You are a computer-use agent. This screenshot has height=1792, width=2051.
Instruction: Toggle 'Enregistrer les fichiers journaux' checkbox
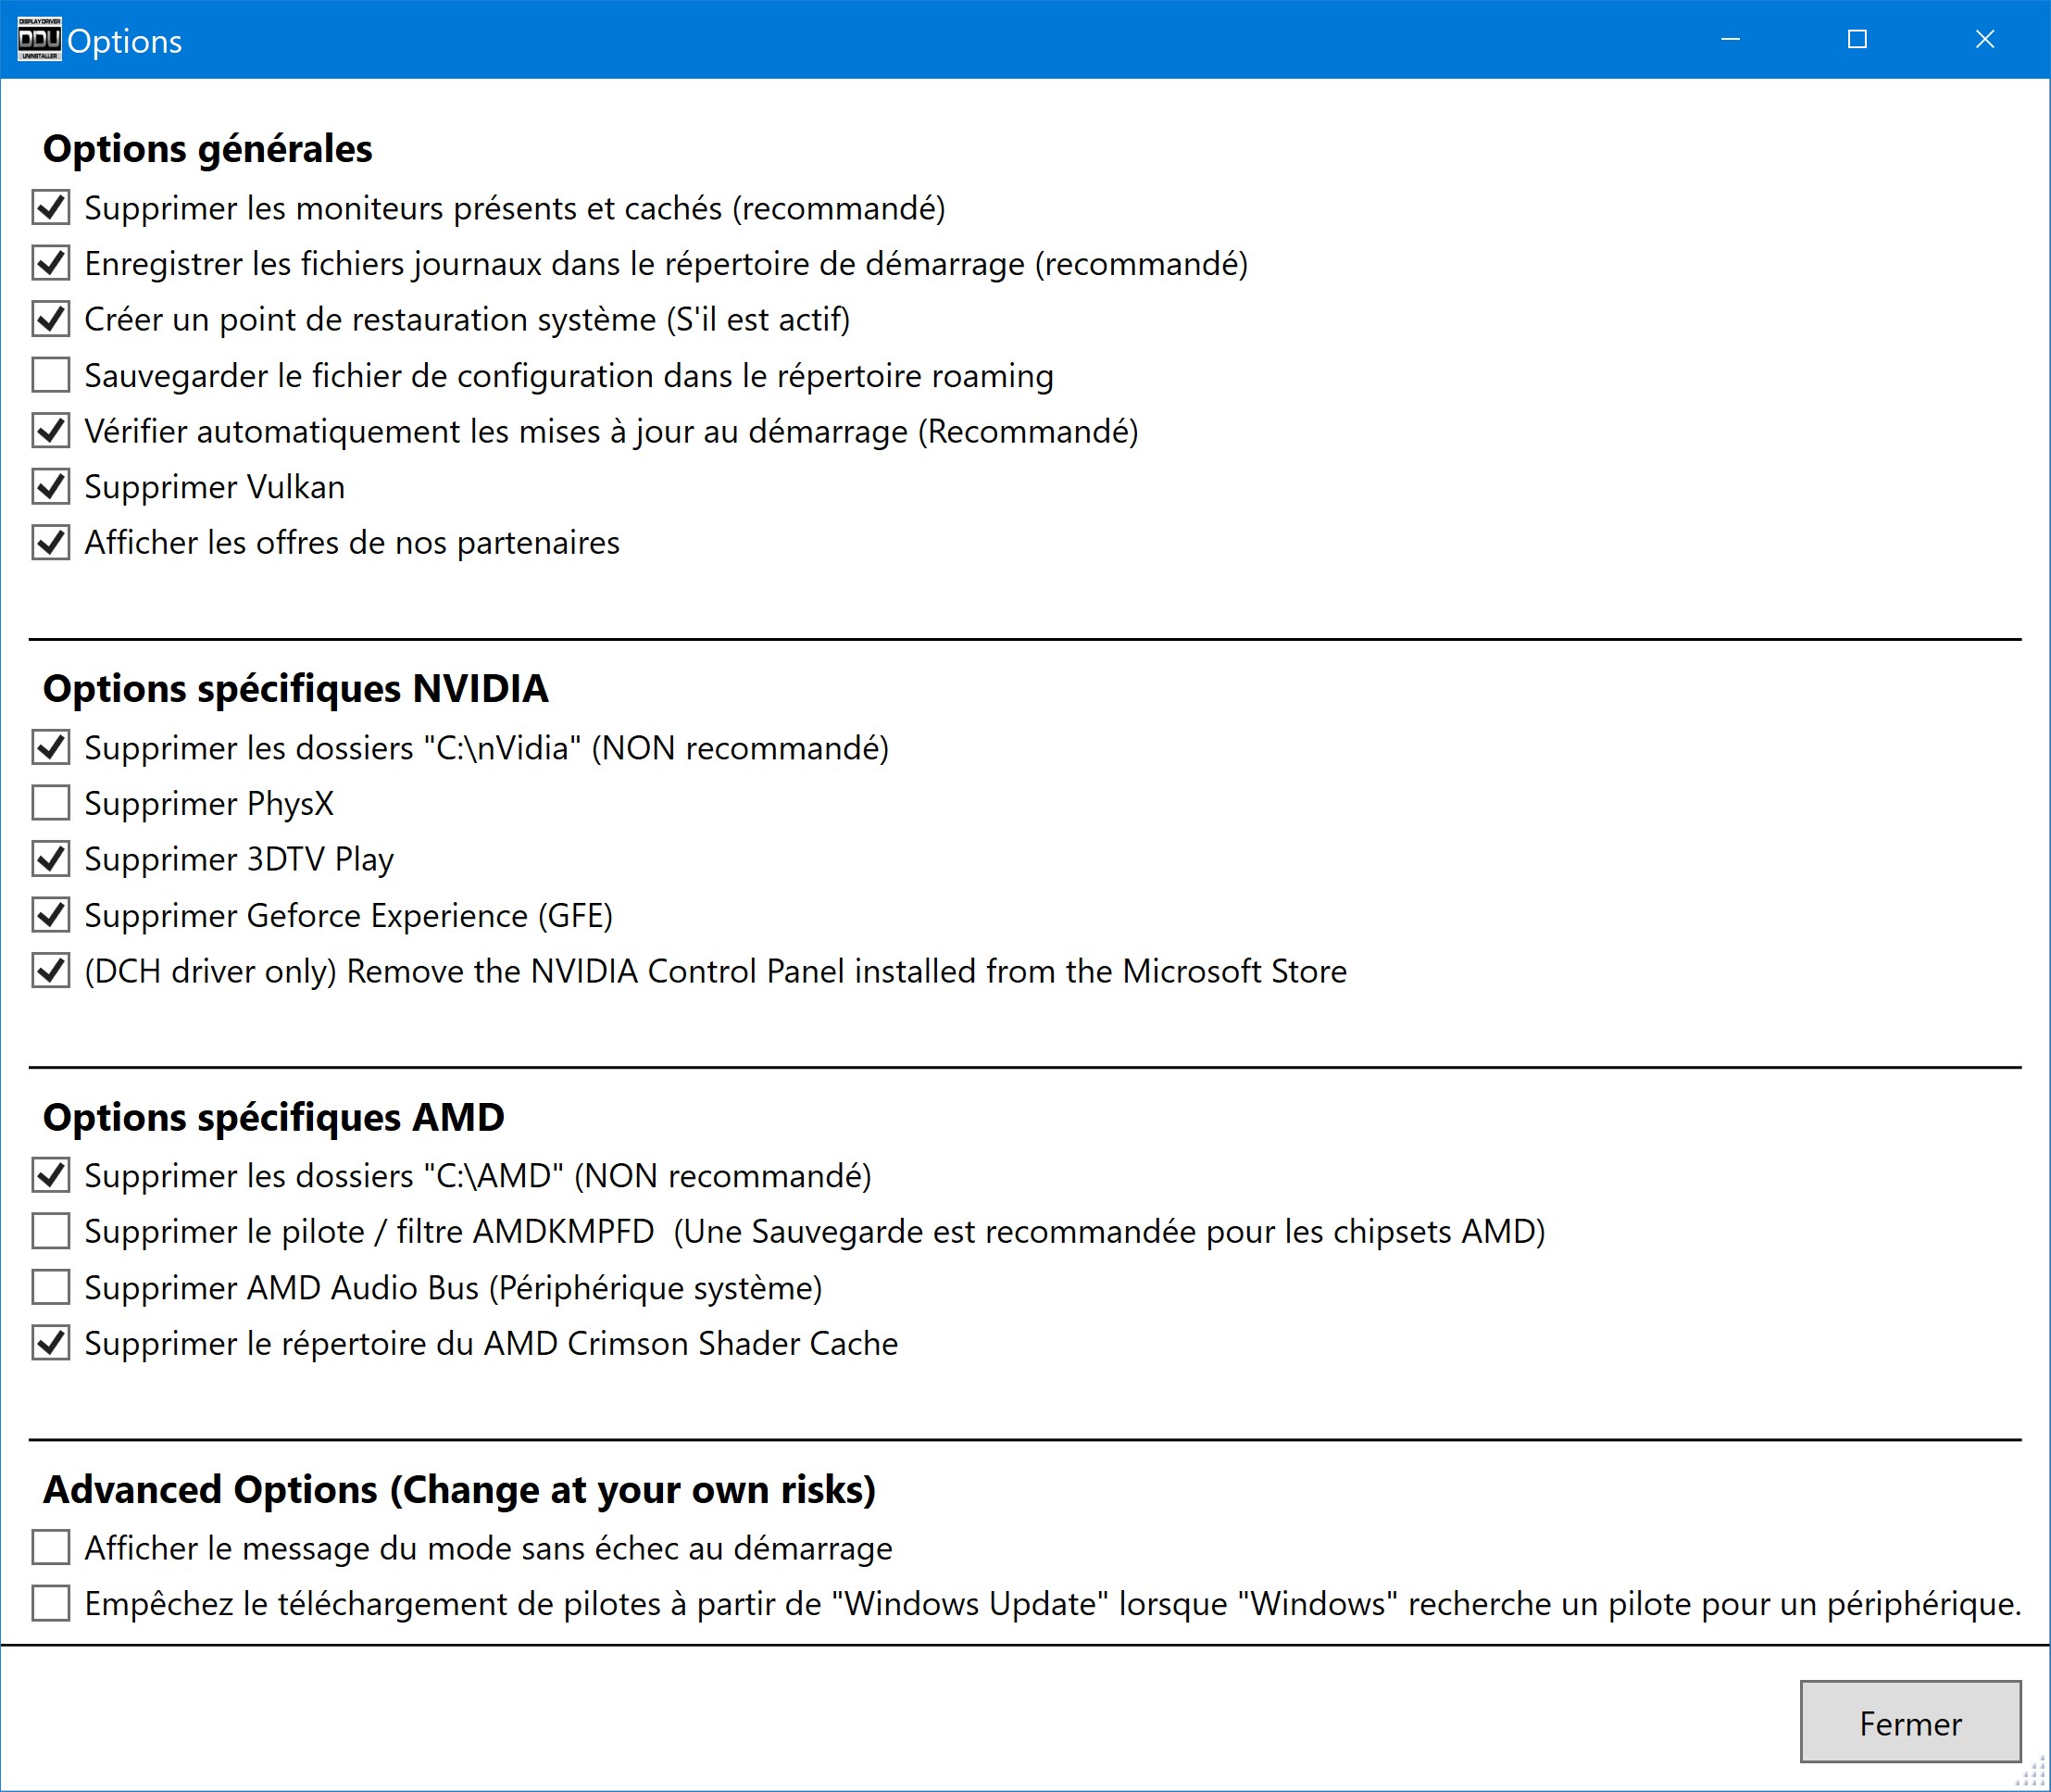51,264
